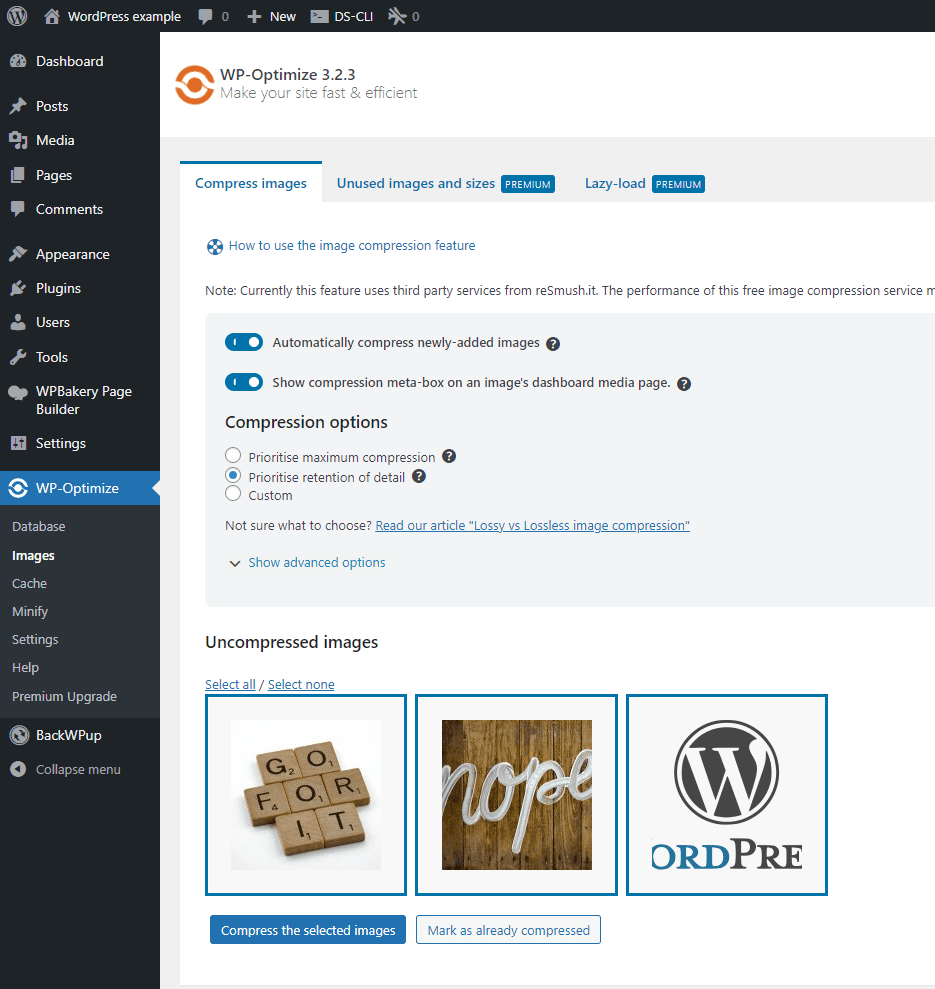Click the WordPress example site name
935x989 pixels.
point(124,16)
